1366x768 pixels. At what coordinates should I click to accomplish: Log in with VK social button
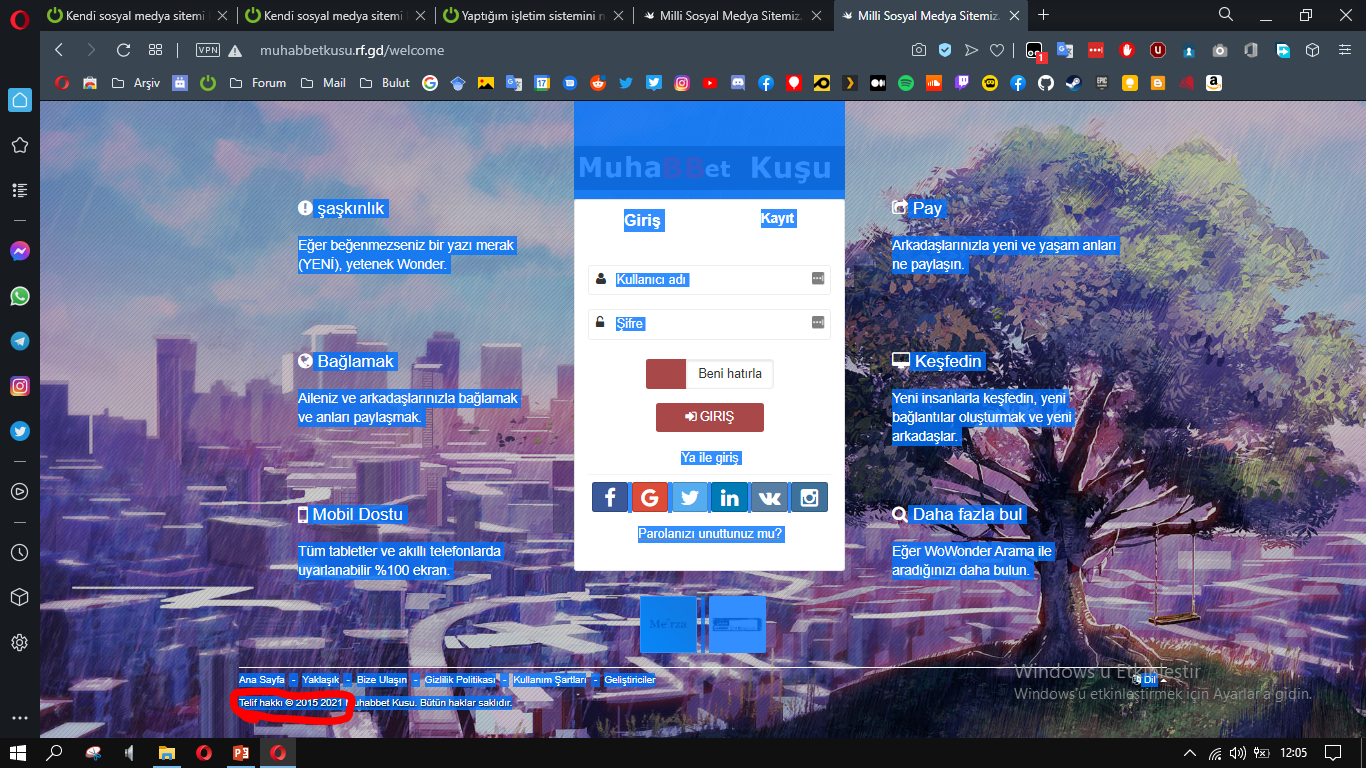pos(769,498)
